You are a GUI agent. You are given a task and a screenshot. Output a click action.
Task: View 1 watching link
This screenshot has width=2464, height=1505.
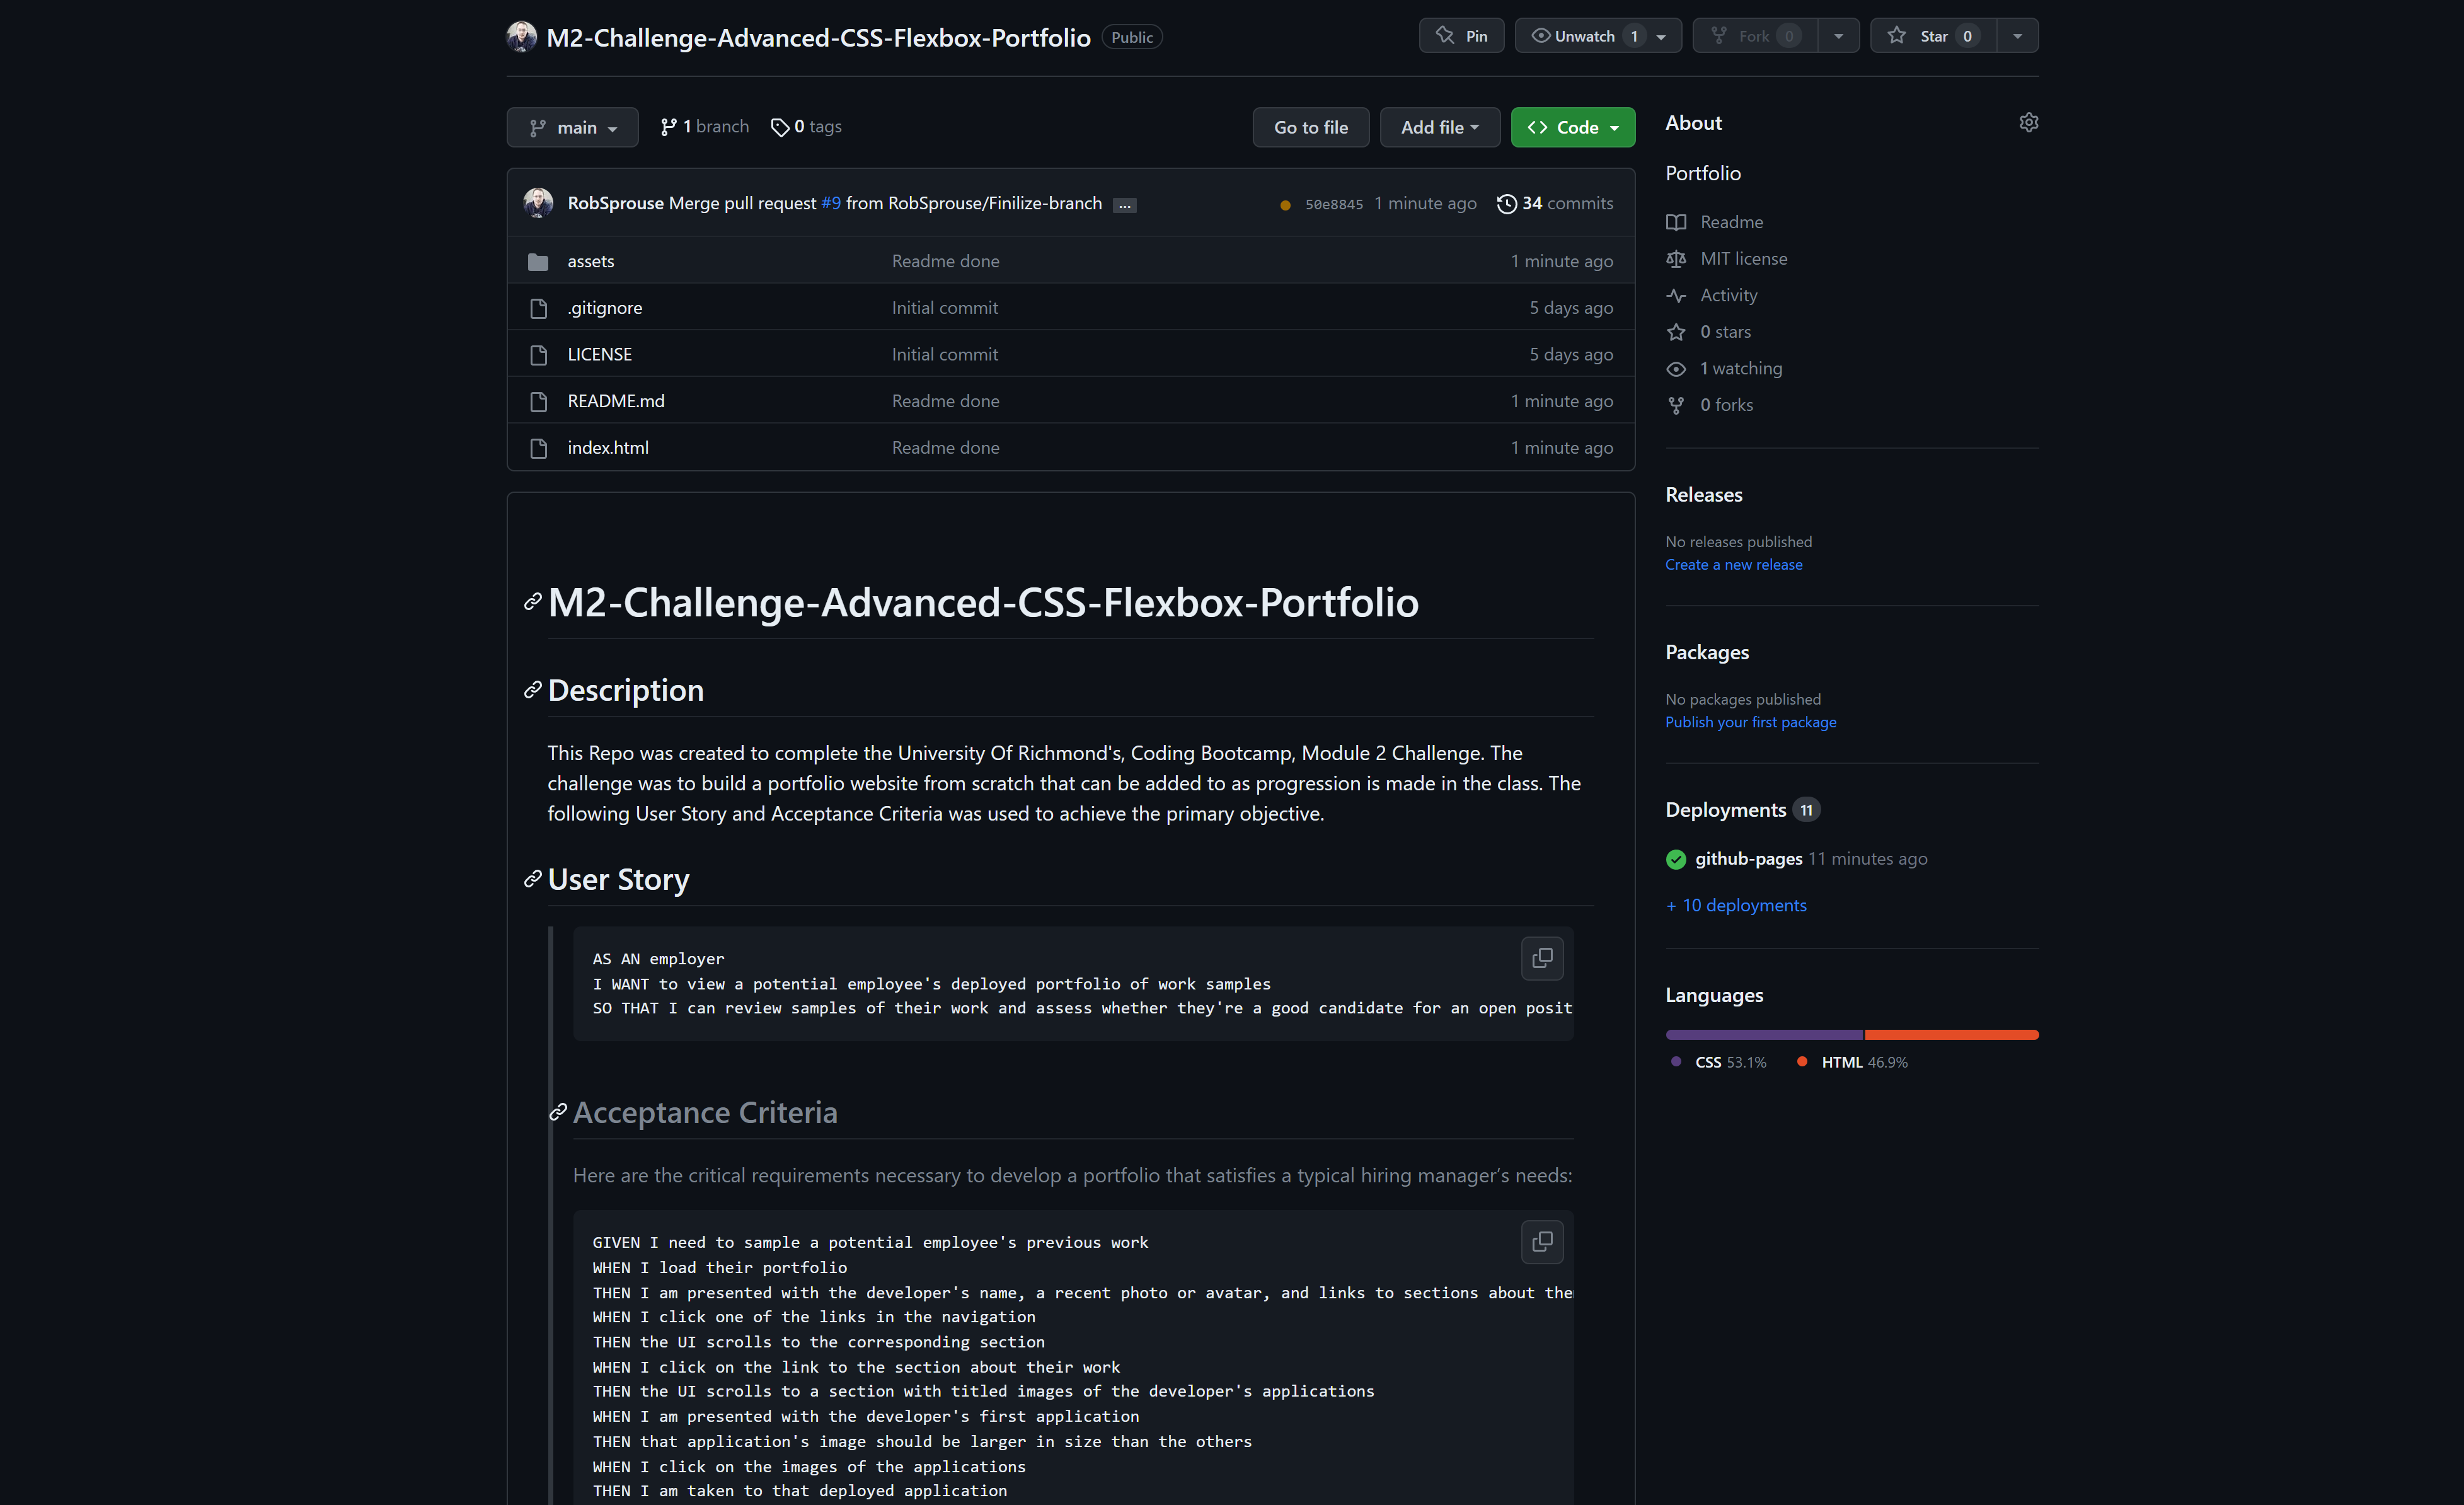pos(1741,368)
